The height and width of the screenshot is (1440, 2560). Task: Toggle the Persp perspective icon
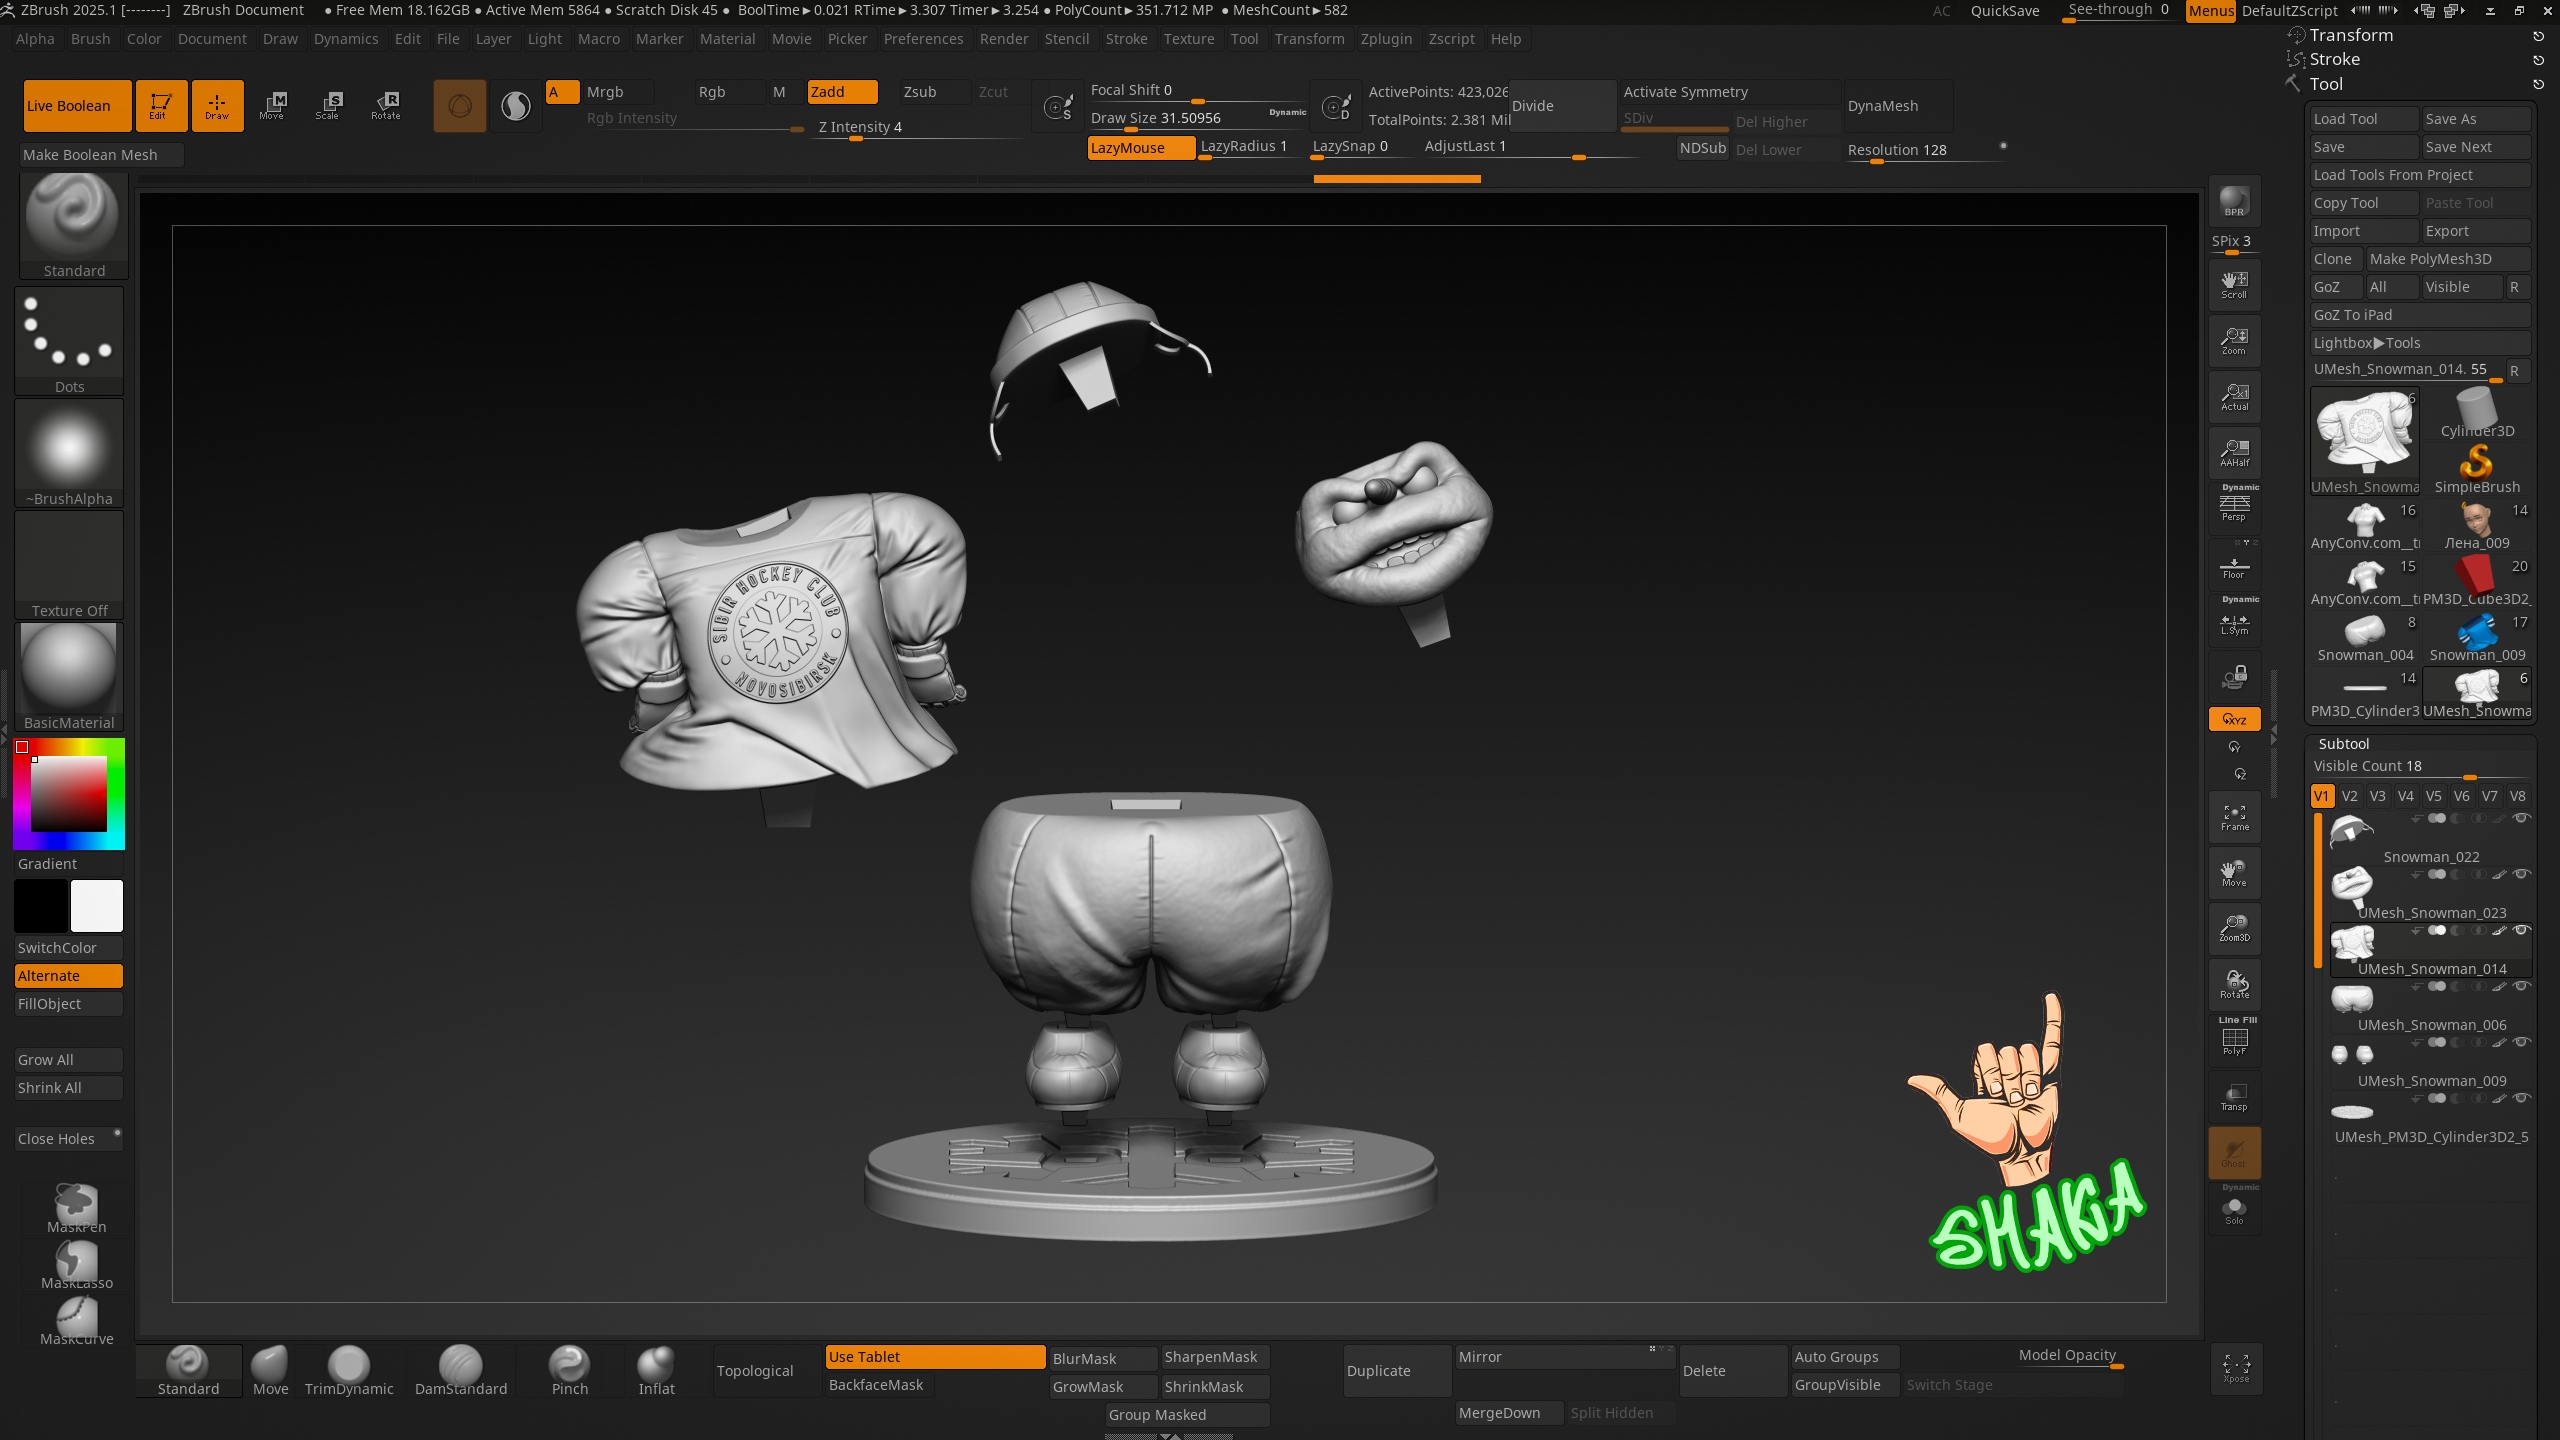(2234, 506)
